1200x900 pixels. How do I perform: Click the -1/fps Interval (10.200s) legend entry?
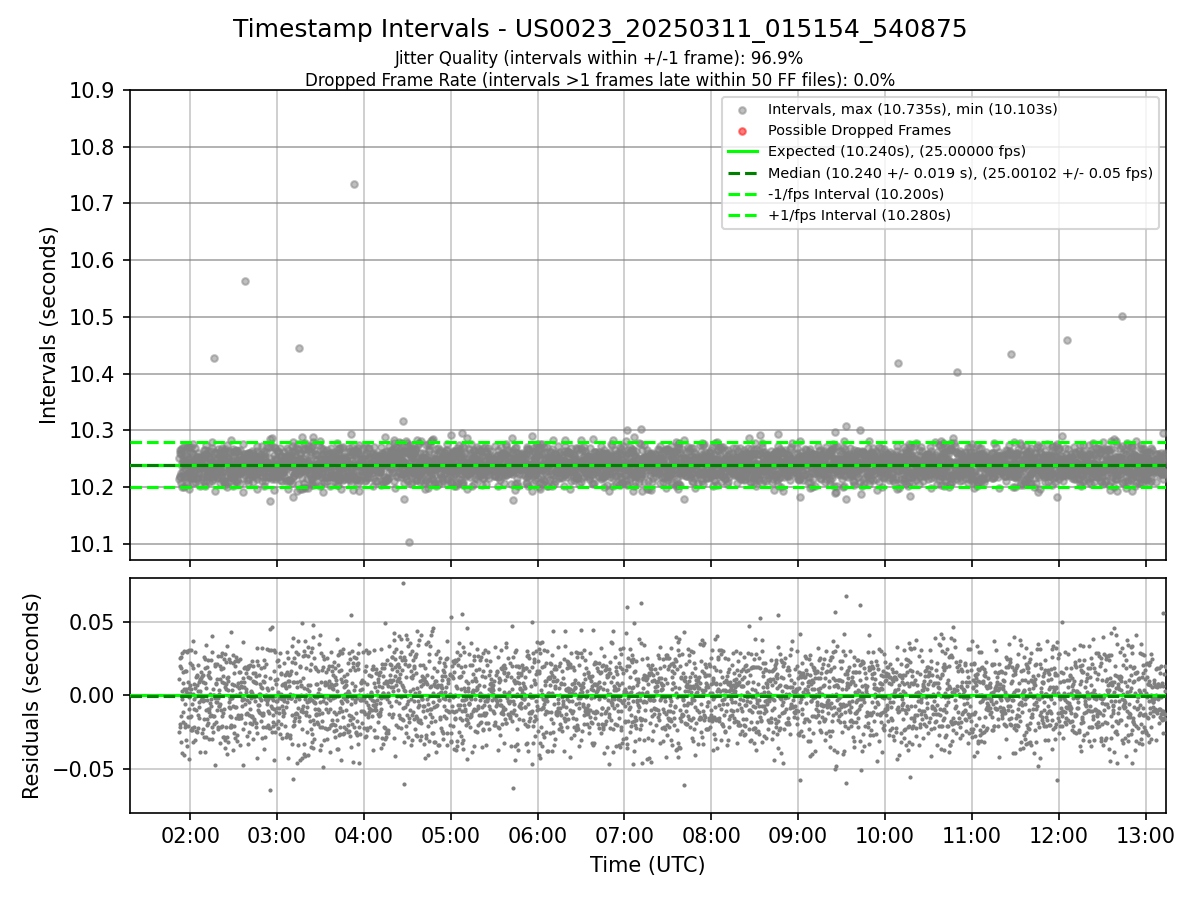[855, 194]
